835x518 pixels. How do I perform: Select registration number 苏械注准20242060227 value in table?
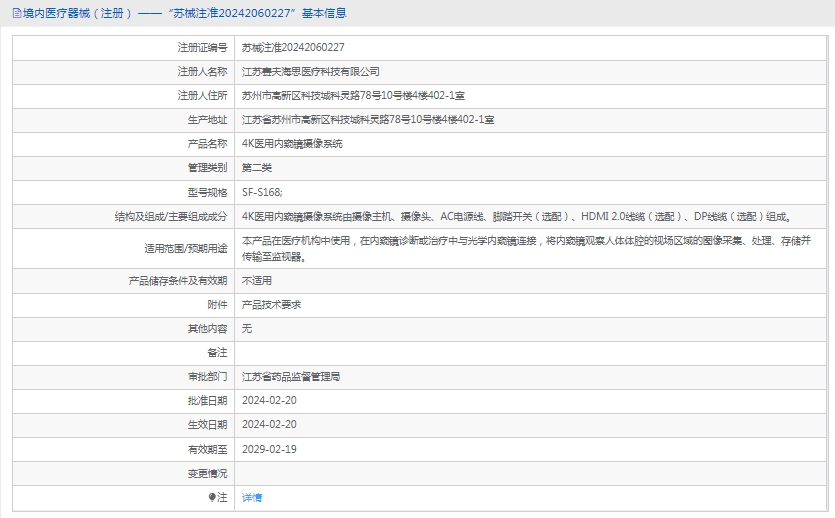point(293,47)
